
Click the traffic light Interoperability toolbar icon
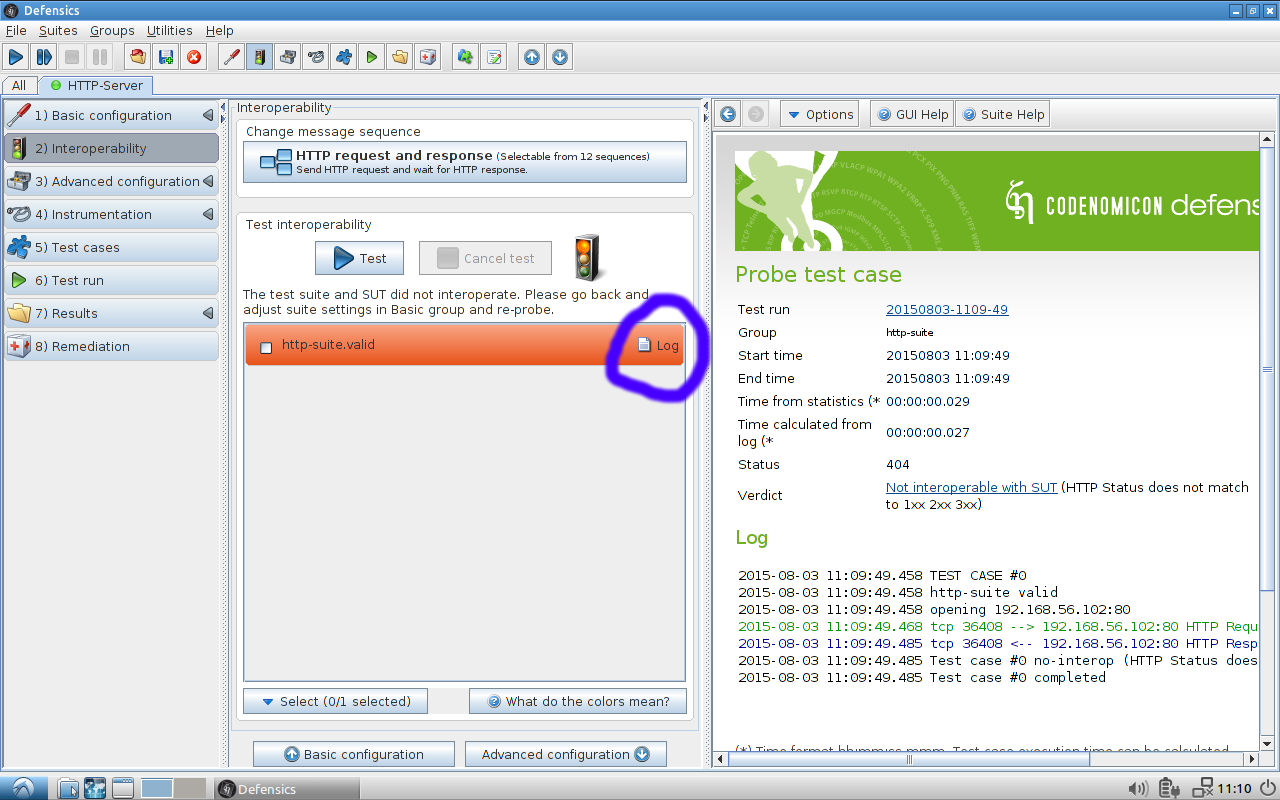(260, 57)
